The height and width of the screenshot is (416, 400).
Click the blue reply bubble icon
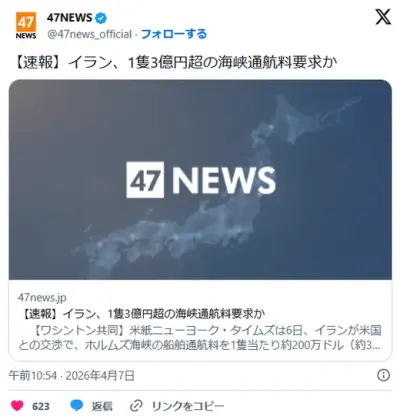77,405
